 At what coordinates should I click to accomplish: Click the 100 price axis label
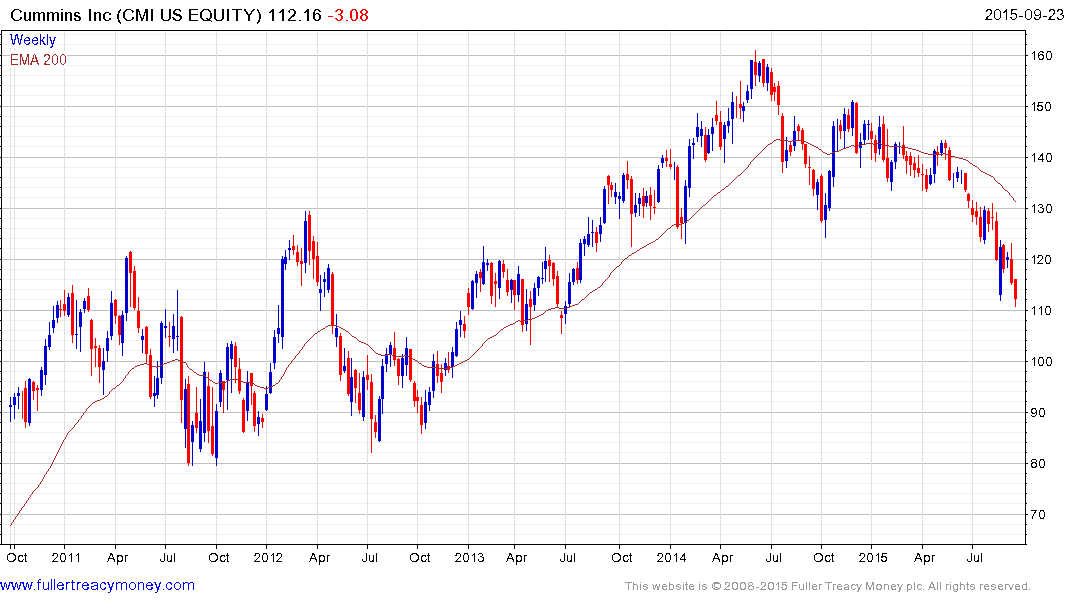pos(1042,361)
